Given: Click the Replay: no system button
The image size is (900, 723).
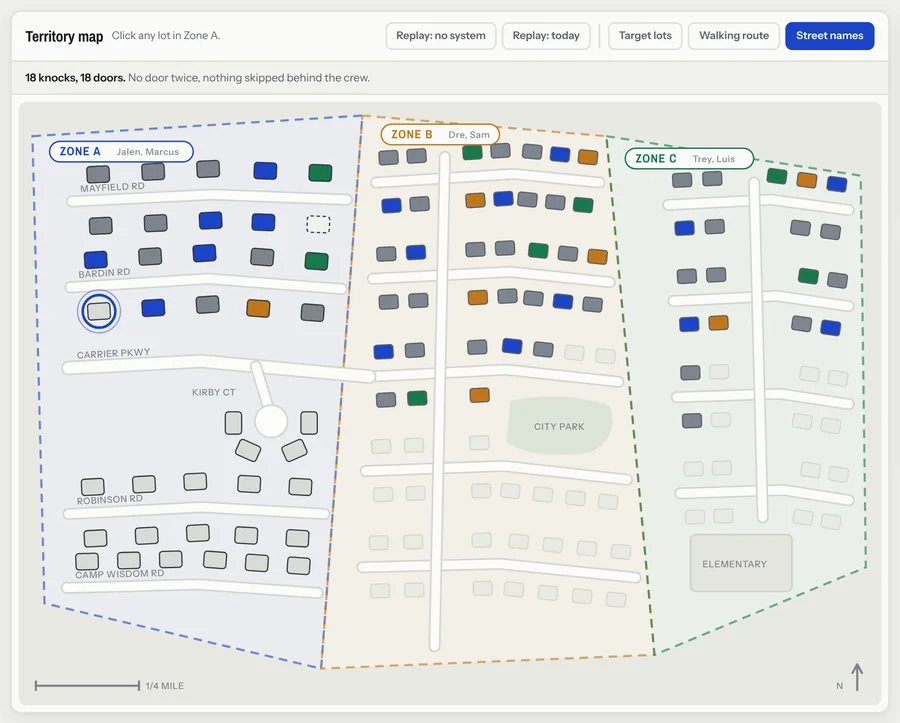Looking at the screenshot, I should (x=441, y=36).
